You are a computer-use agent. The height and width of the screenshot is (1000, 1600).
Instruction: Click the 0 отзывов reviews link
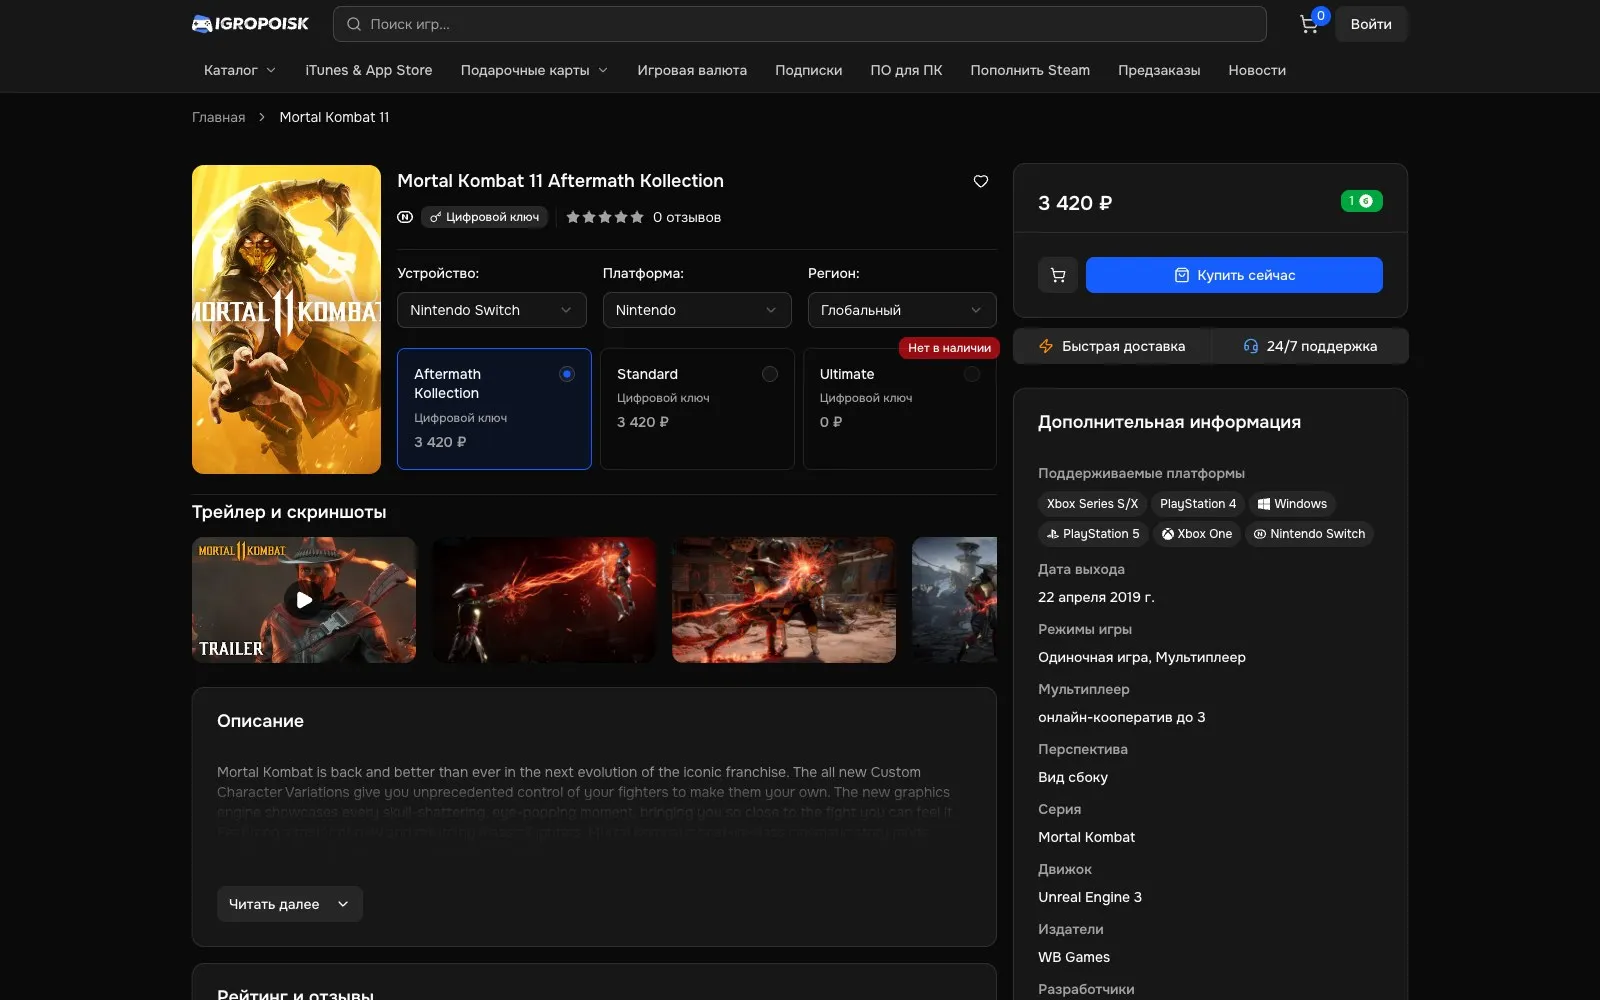pos(687,217)
